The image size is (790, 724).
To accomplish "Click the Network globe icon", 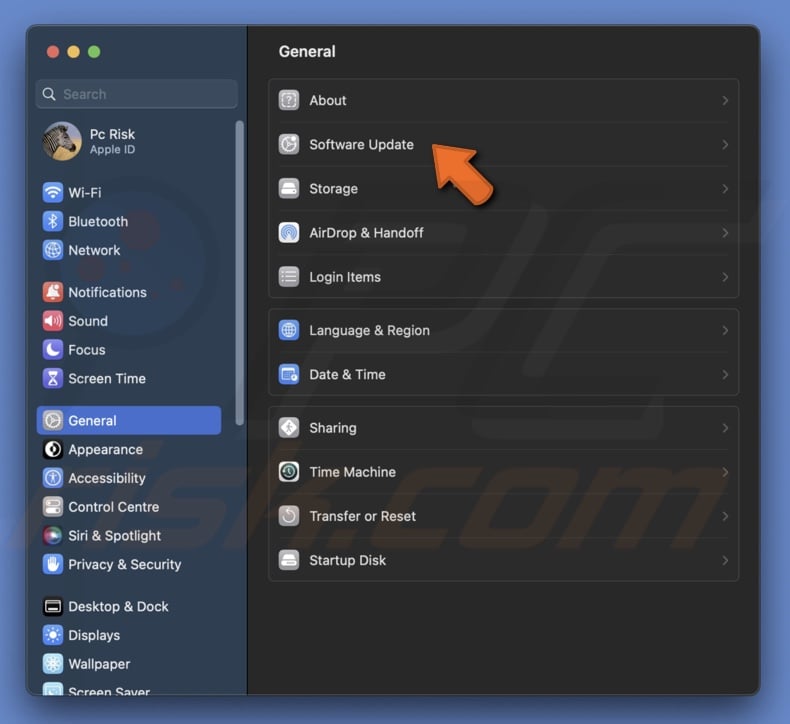I will pos(53,250).
